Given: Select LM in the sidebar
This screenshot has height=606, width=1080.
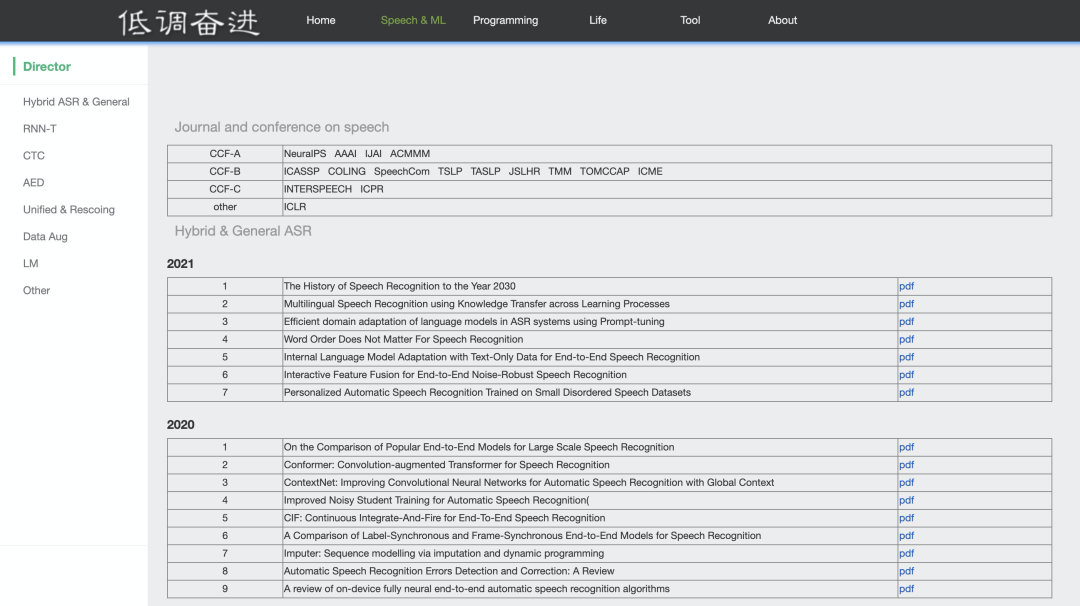Looking at the screenshot, I should [30, 263].
